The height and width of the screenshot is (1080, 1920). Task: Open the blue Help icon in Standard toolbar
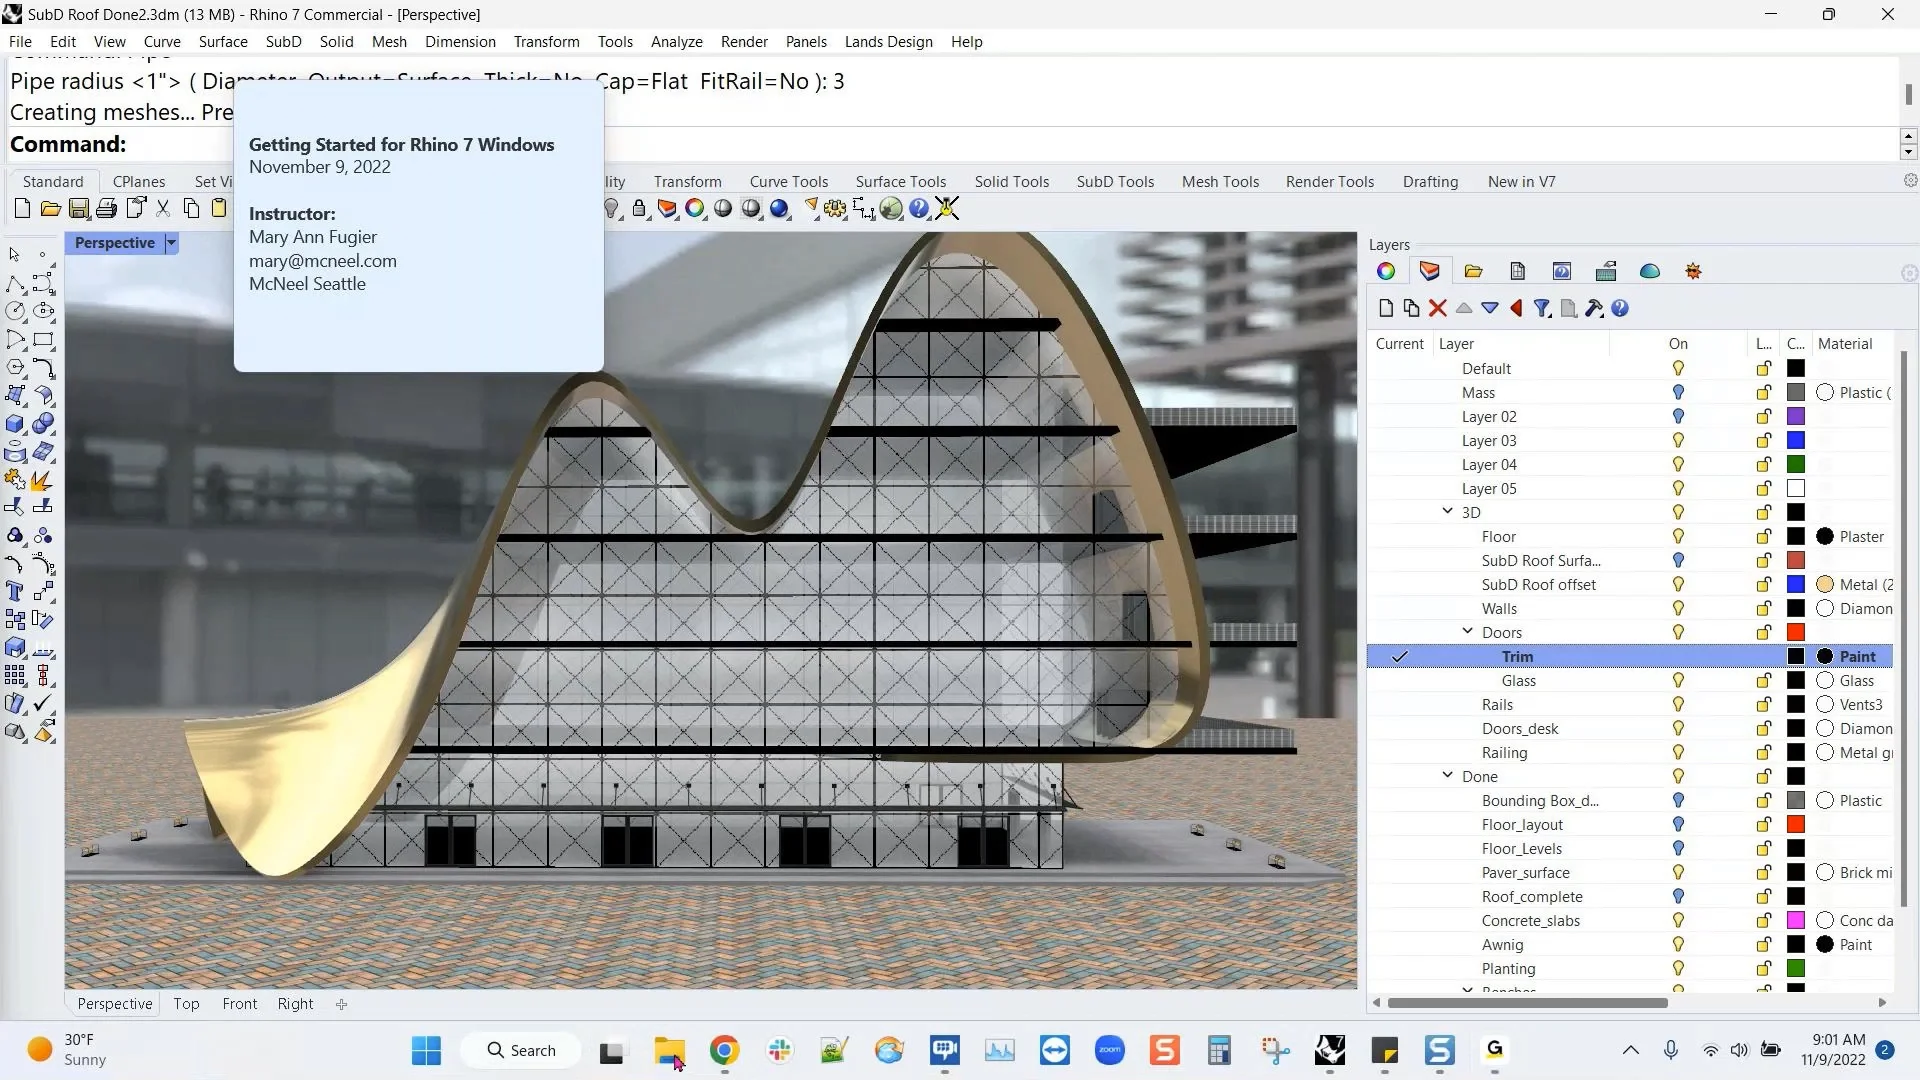point(918,209)
